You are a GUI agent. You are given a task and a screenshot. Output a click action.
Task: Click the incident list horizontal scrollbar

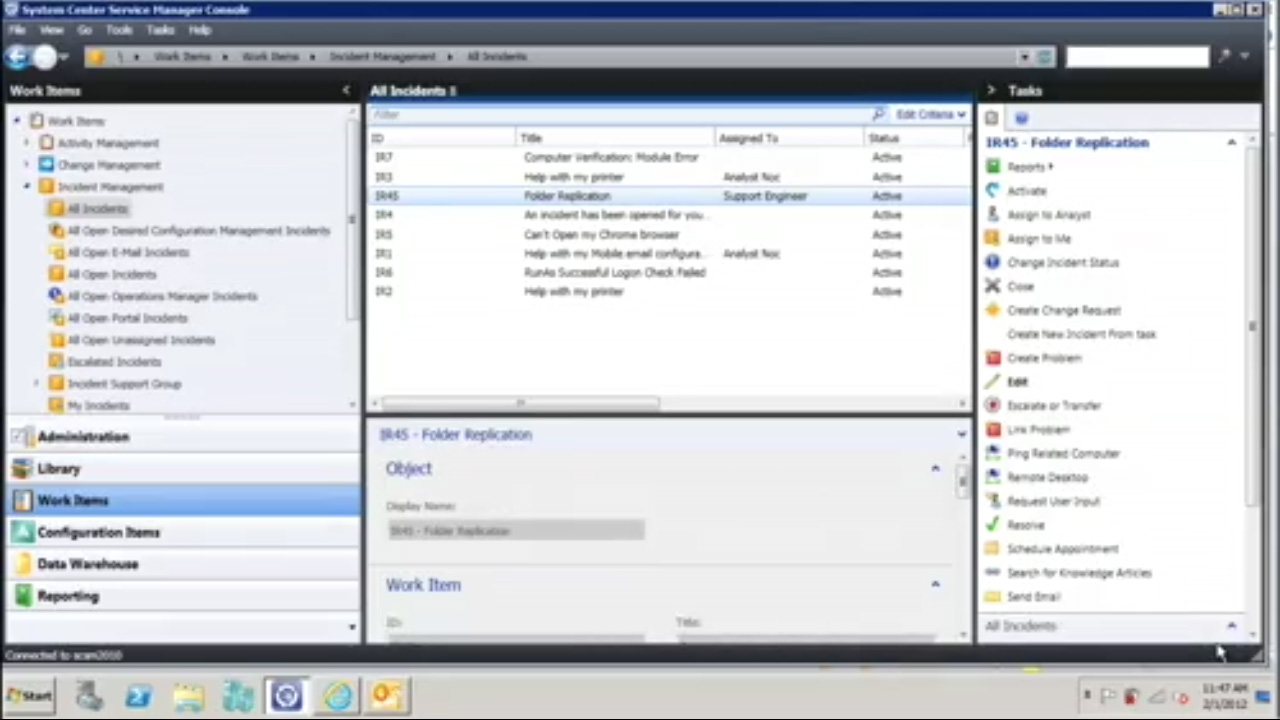click(520, 403)
